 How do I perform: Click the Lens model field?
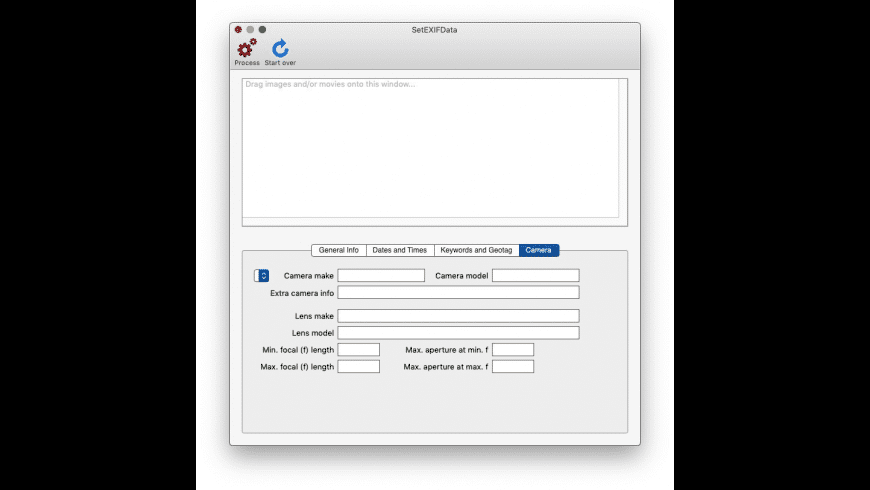click(x=458, y=332)
